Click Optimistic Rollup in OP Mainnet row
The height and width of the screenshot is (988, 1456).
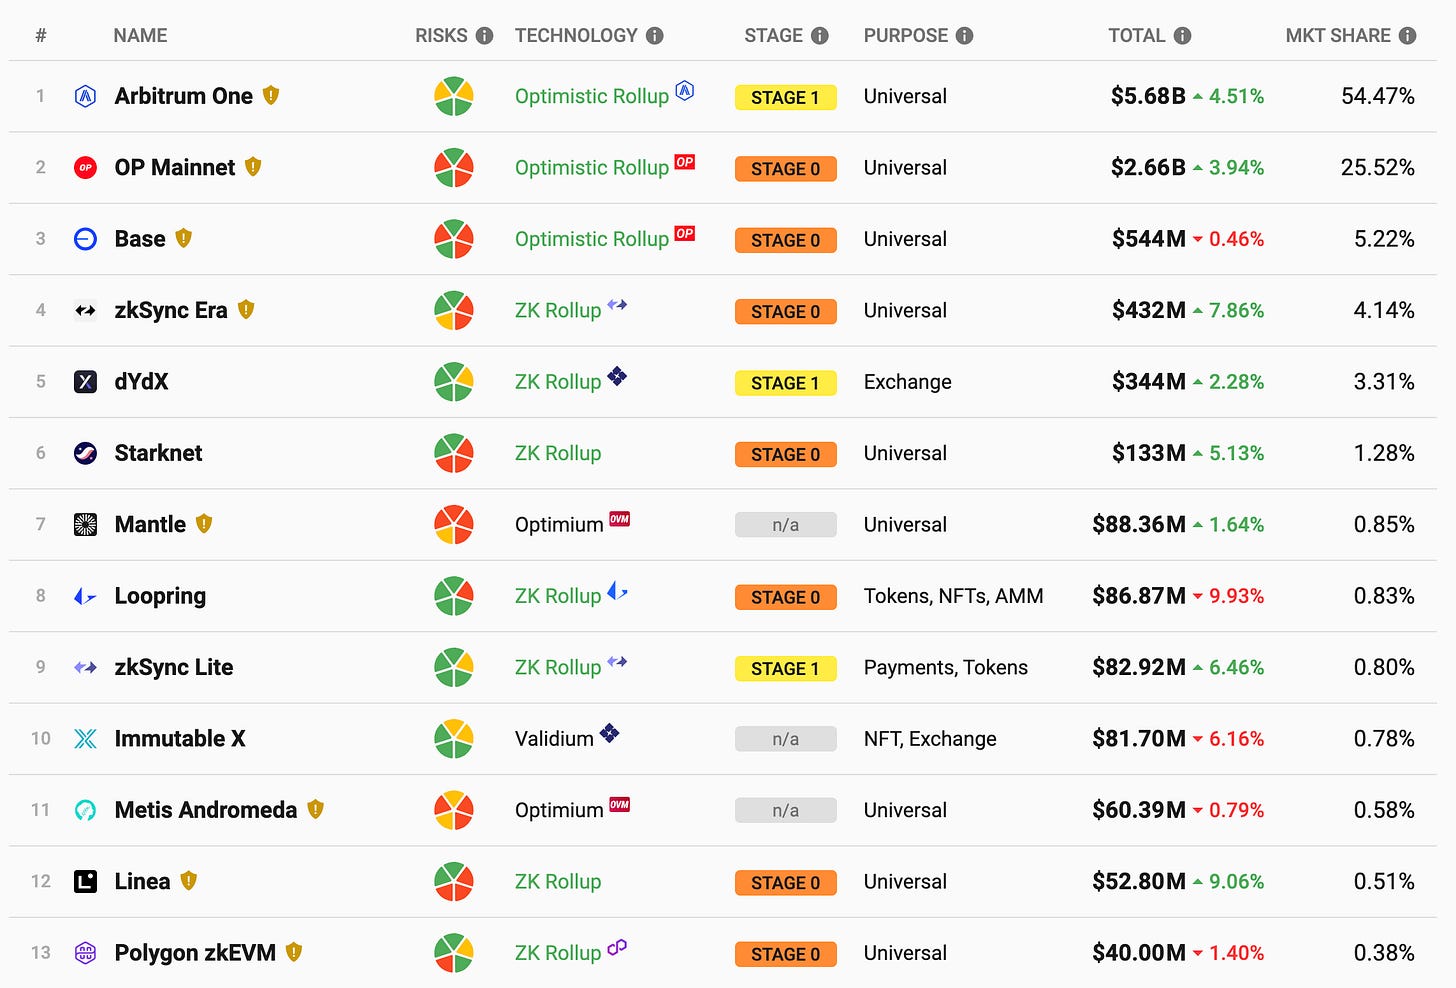tap(592, 168)
